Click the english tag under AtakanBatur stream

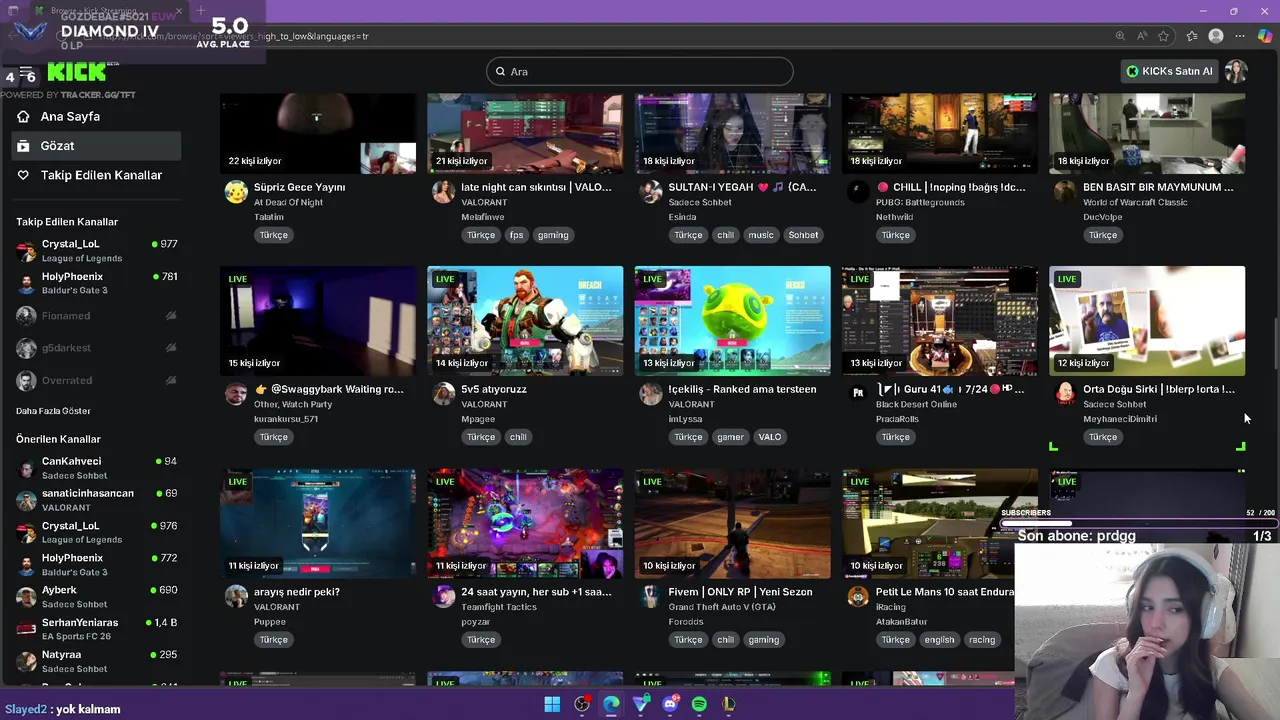pyautogui.click(x=939, y=640)
